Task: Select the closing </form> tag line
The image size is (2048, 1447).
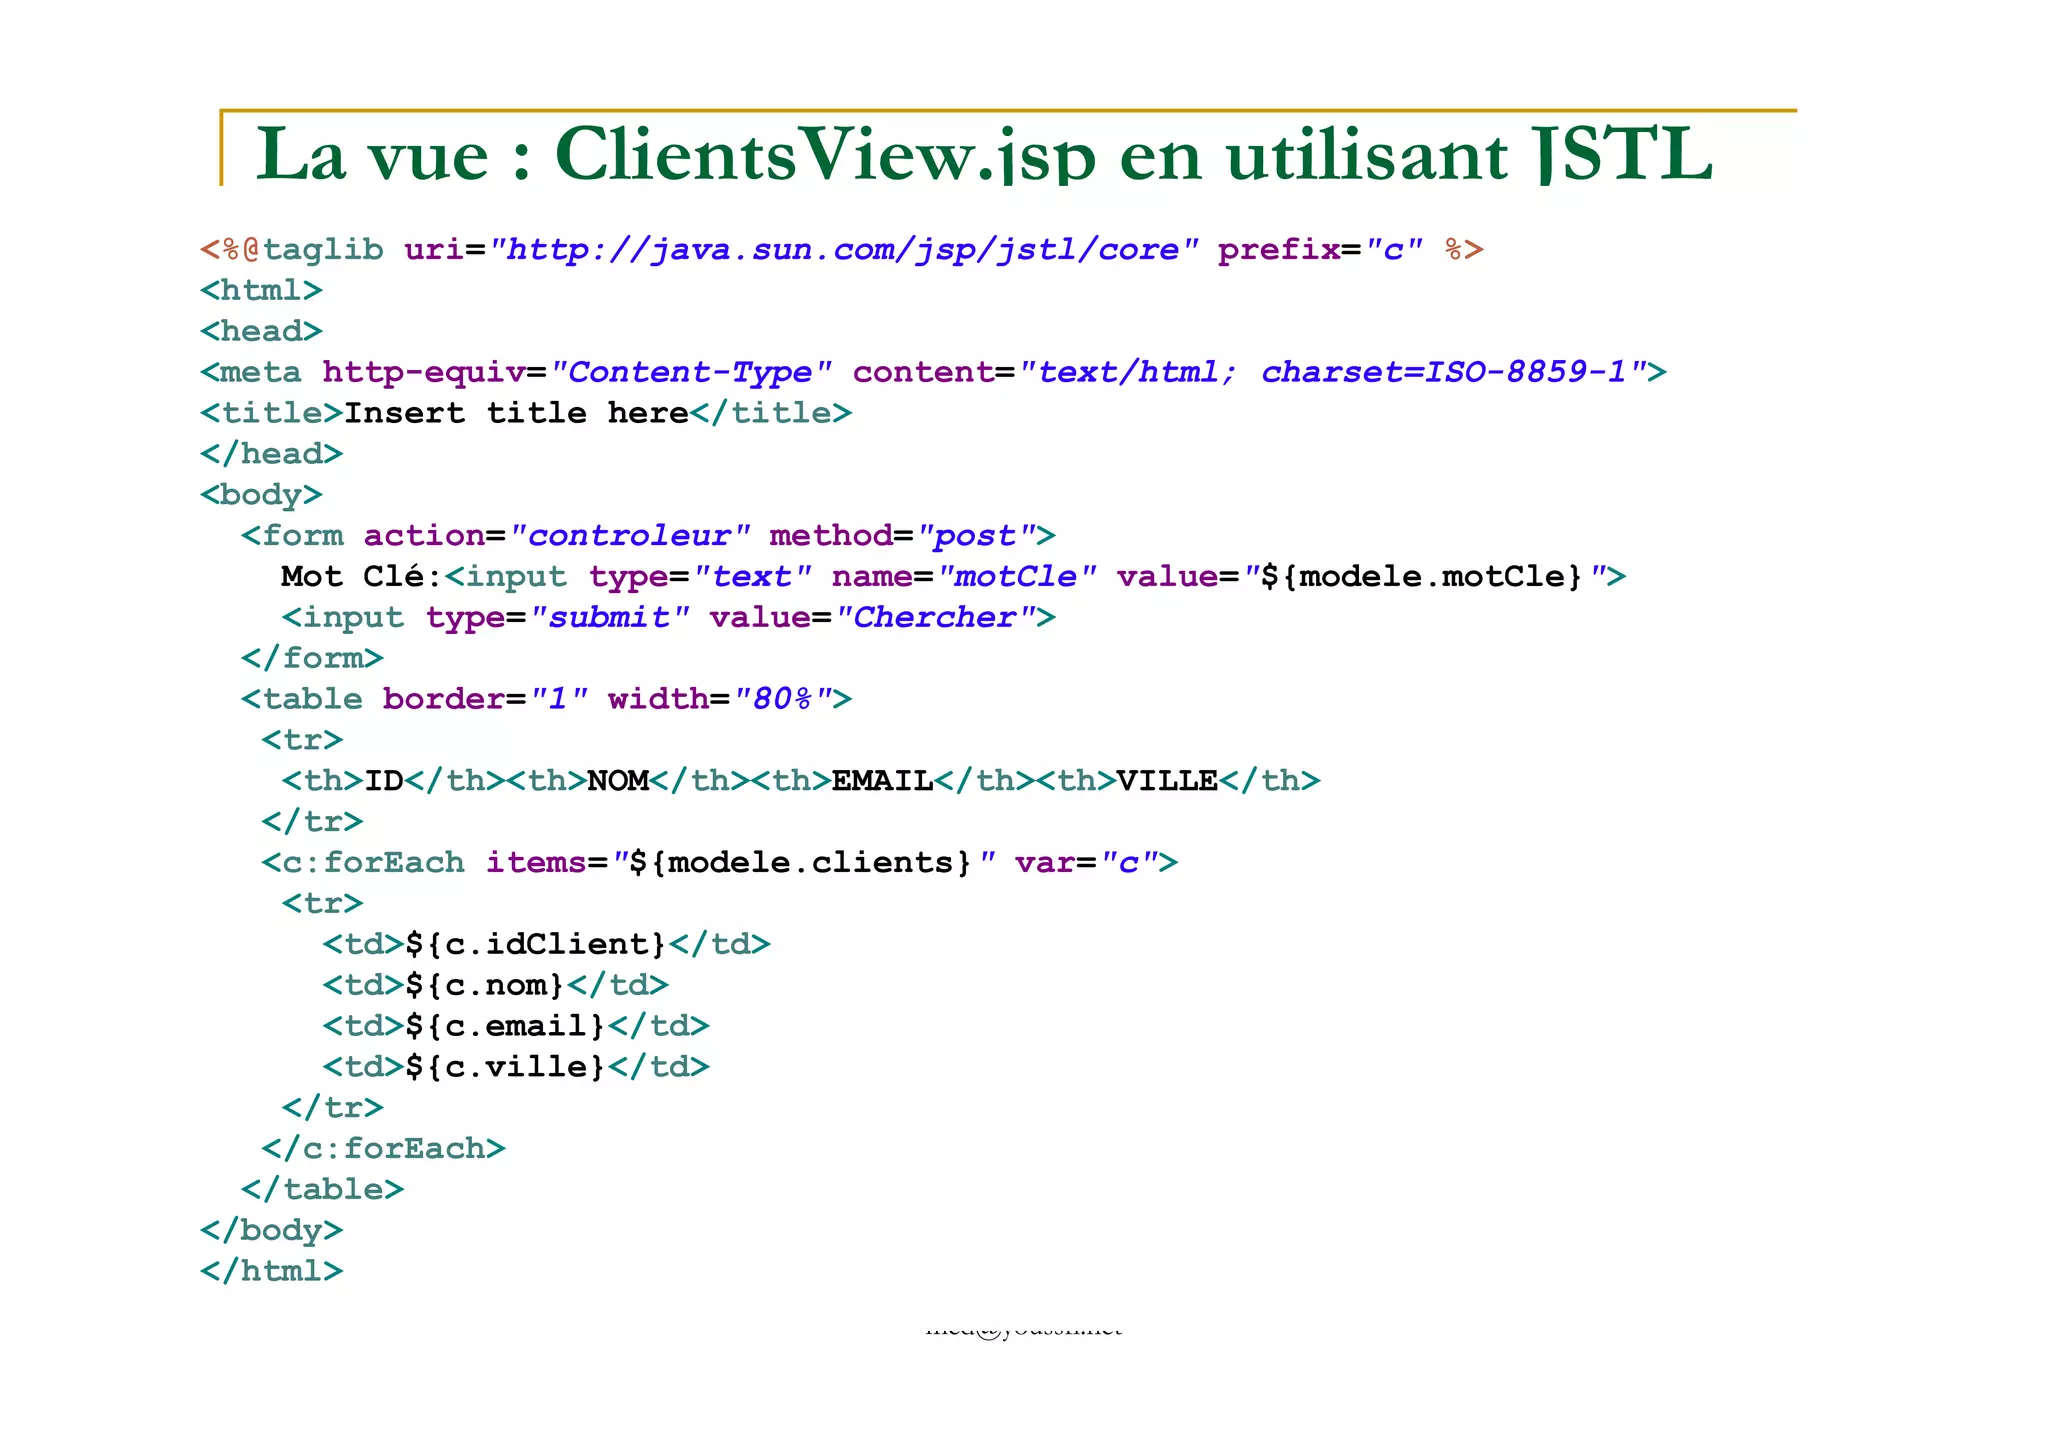Action: tap(312, 658)
